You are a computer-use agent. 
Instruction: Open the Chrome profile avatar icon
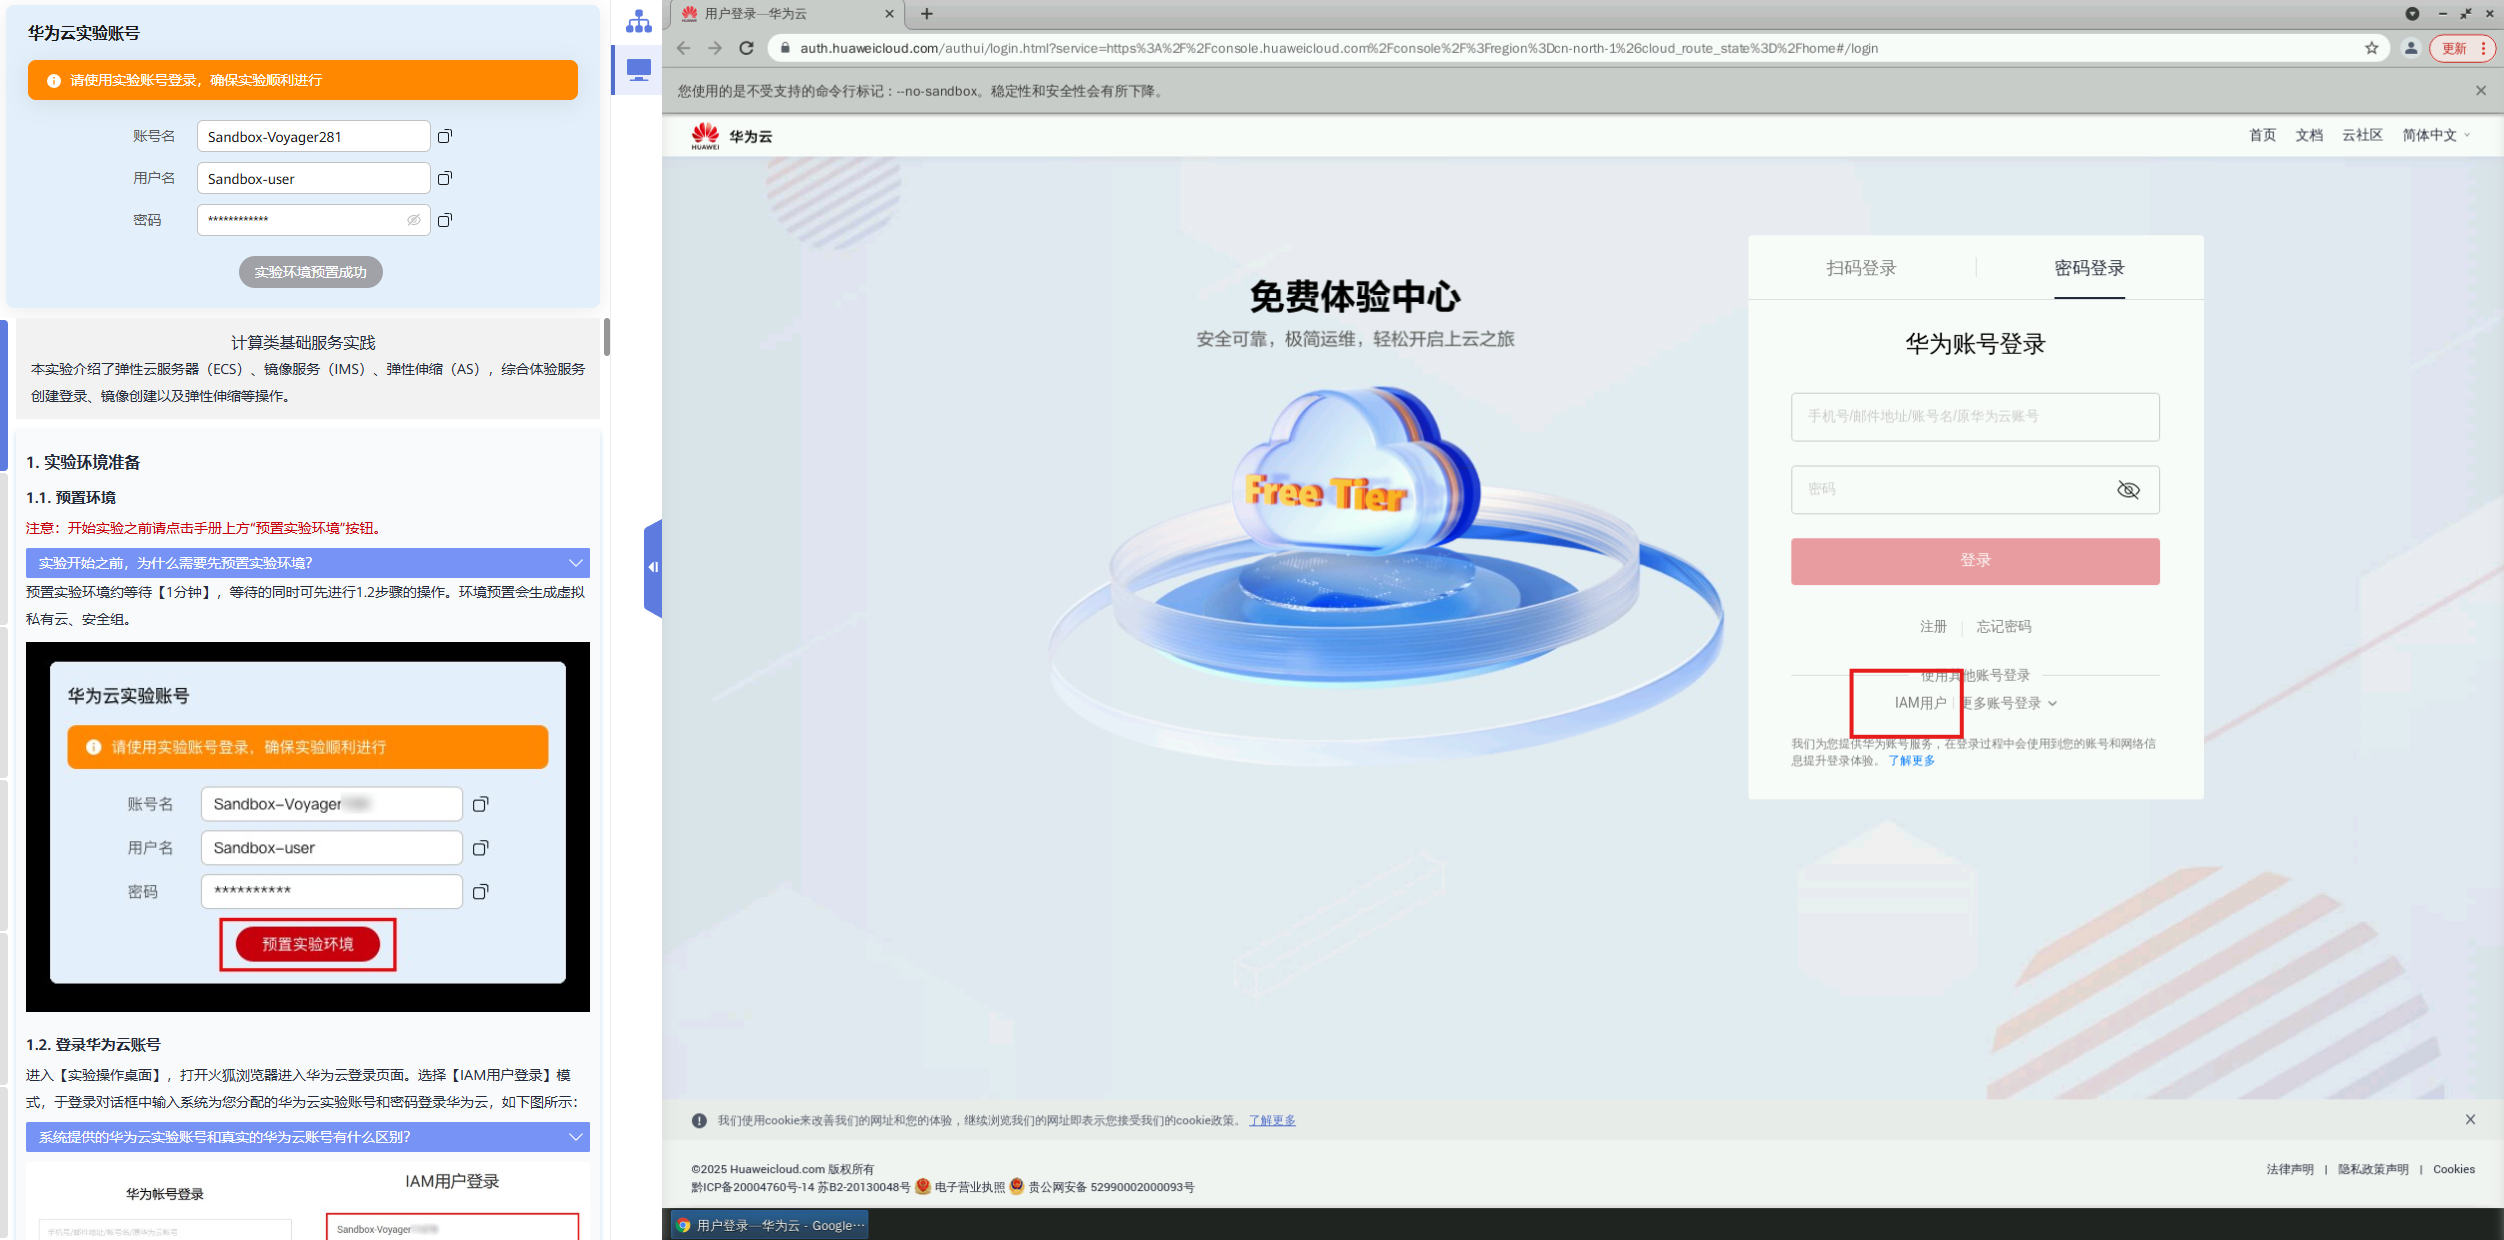point(2411,48)
